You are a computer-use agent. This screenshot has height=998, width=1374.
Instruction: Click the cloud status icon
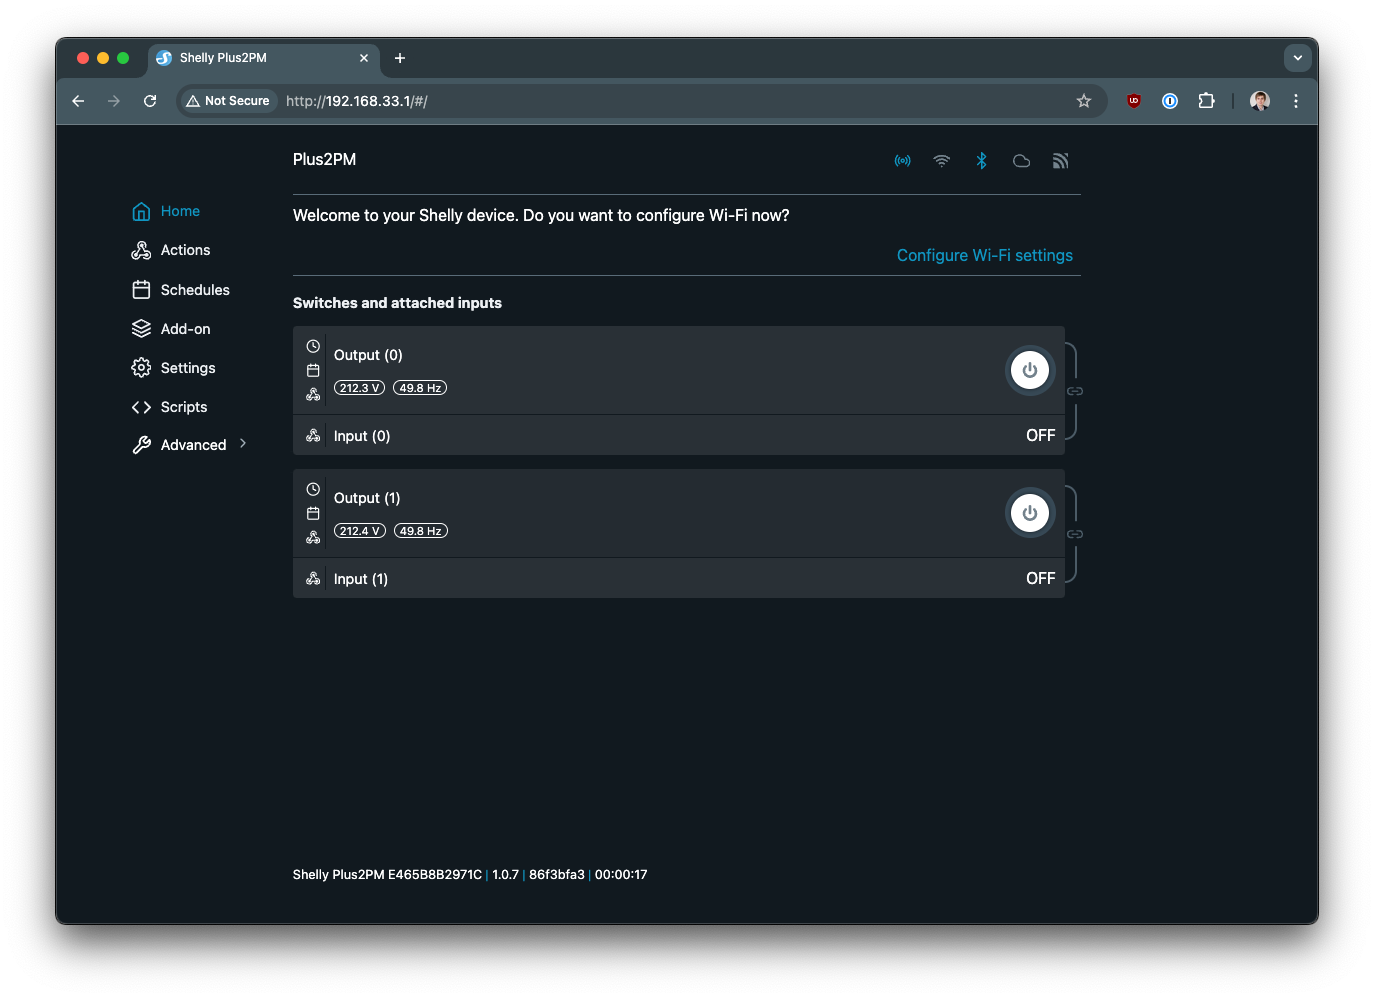(x=1021, y=161)
